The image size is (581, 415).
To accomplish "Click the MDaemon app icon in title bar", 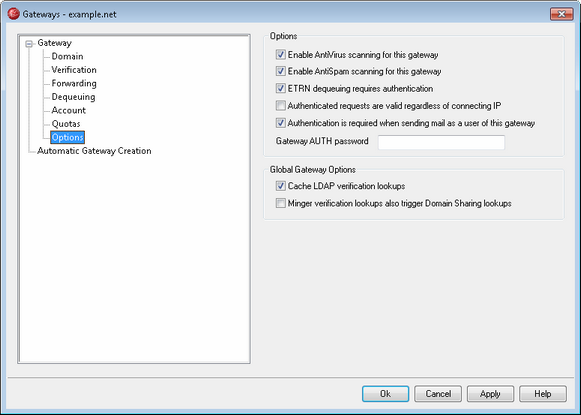I will pyautogui.click(x=13, y=14).
